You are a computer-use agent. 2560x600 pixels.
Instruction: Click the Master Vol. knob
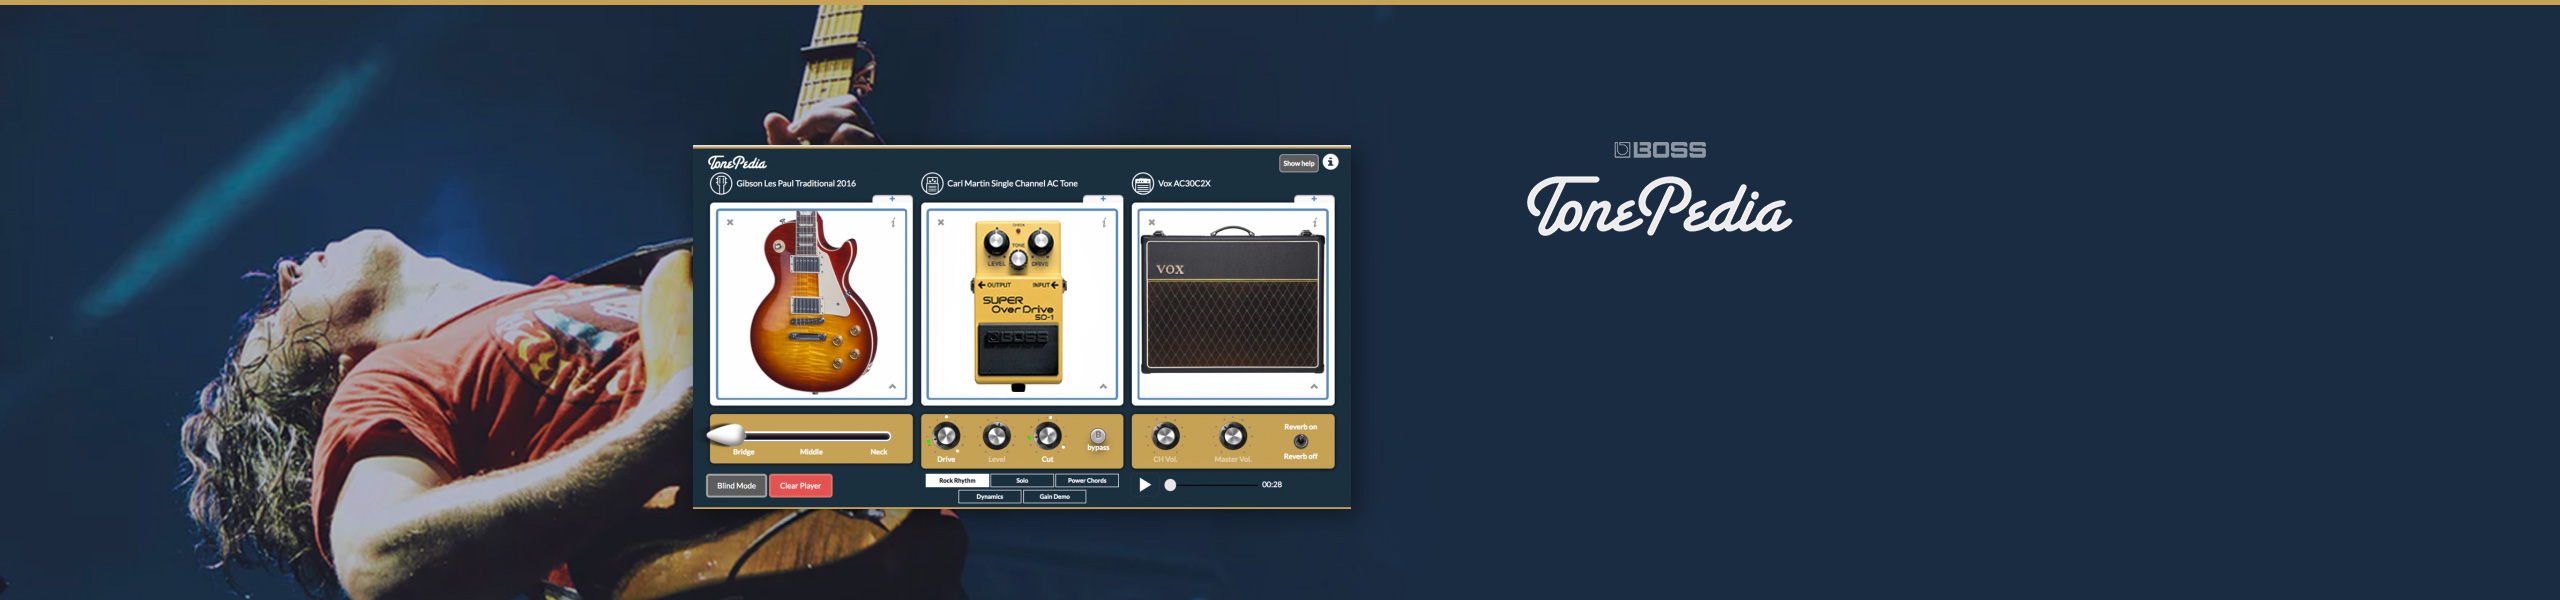[x=1233, y=436]
